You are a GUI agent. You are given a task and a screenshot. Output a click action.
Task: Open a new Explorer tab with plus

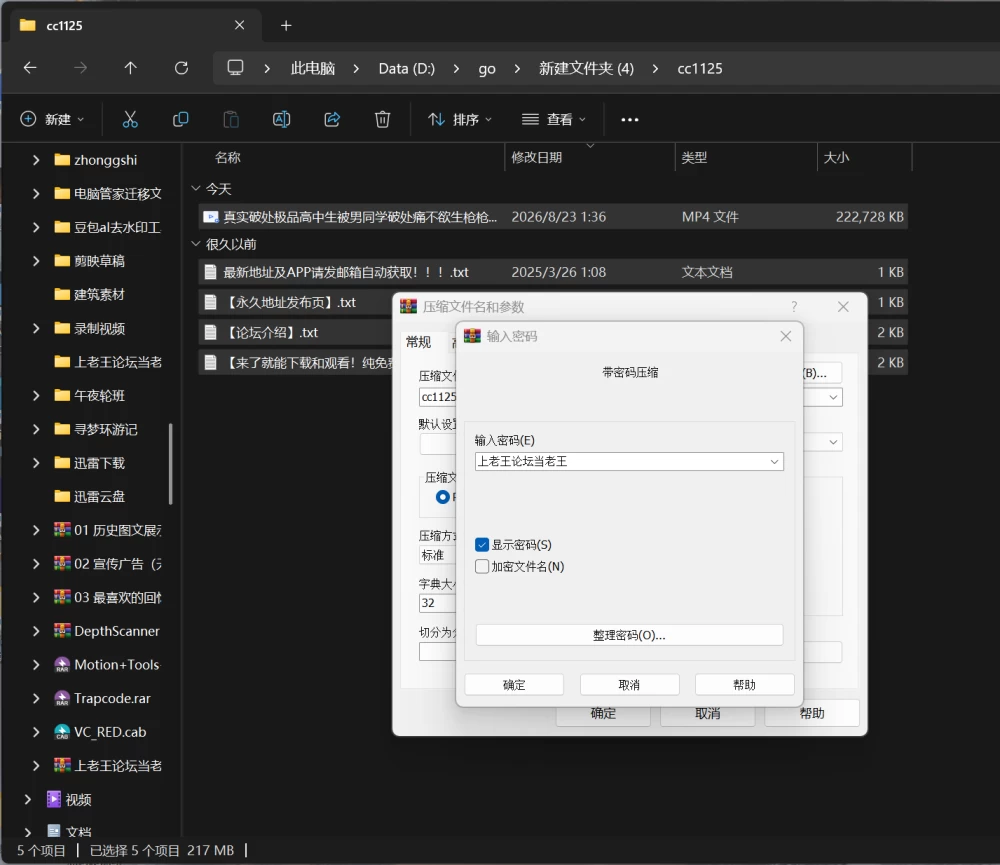point(286,26)
